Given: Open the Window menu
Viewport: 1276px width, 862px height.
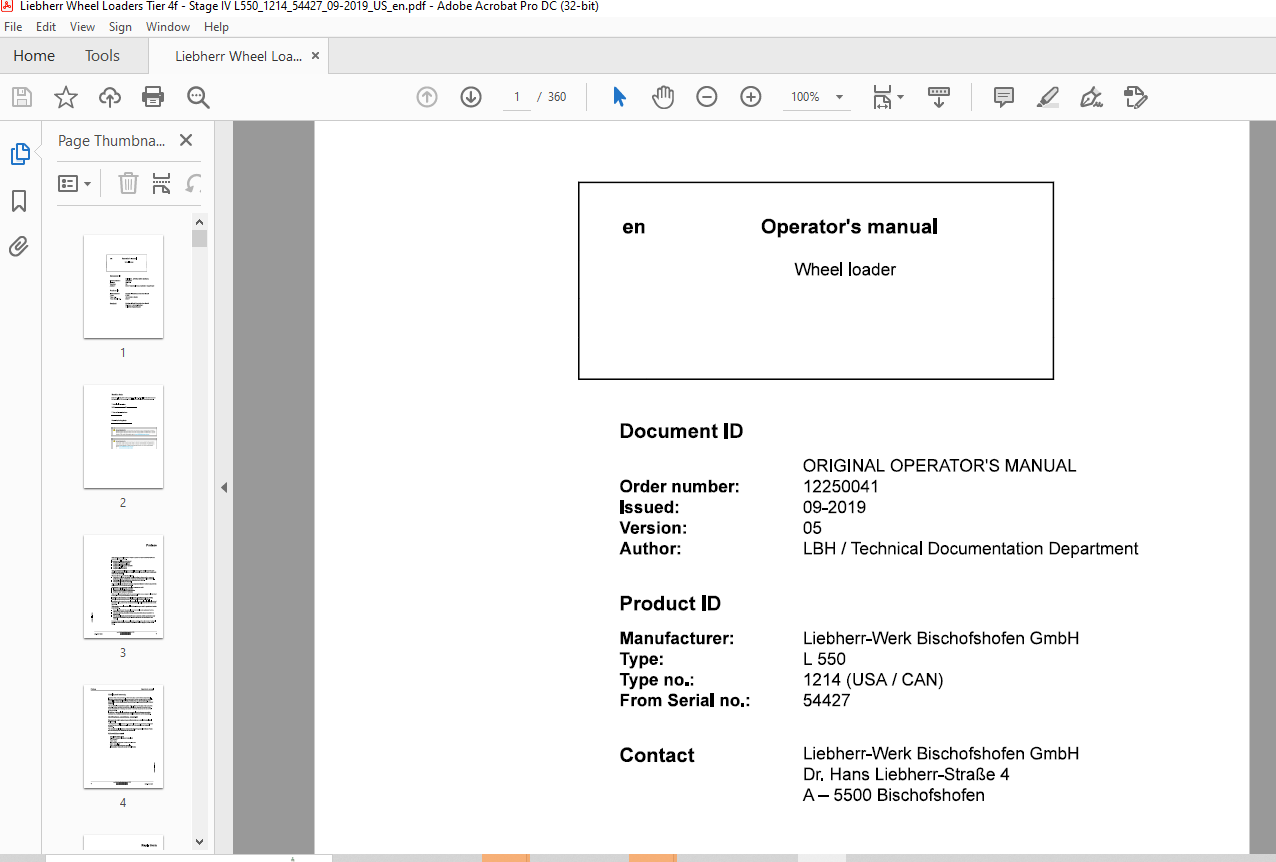Looking at the screenshot, I should [168, 27].
